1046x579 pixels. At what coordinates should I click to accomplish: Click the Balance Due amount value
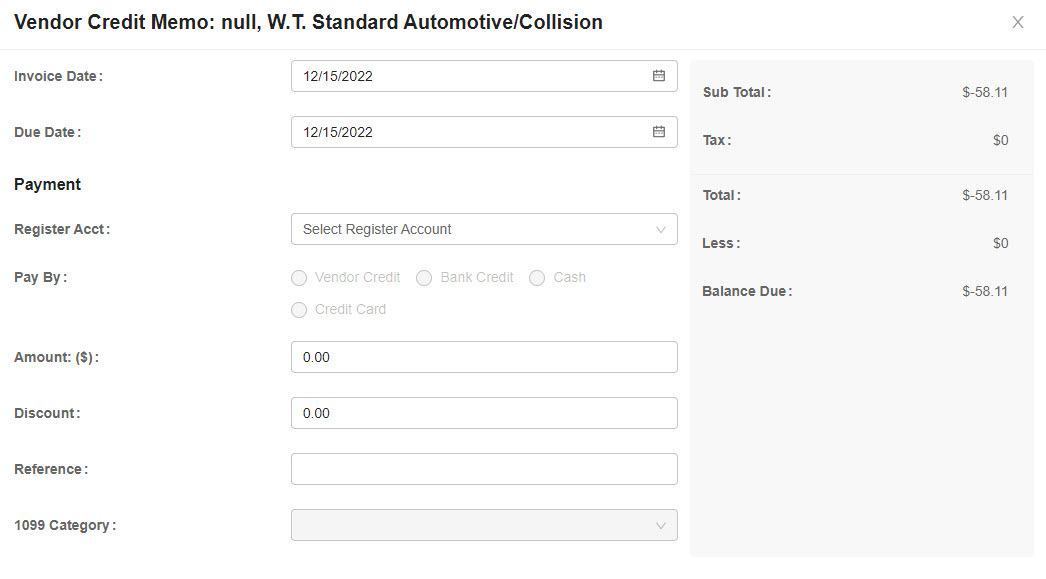(985, 292)
